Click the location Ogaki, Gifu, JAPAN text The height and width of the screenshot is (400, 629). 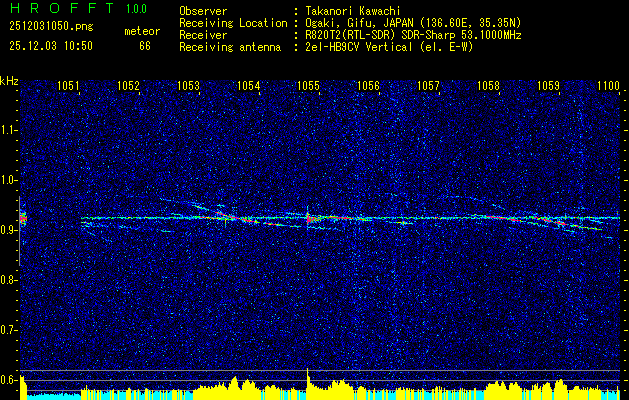413,23
